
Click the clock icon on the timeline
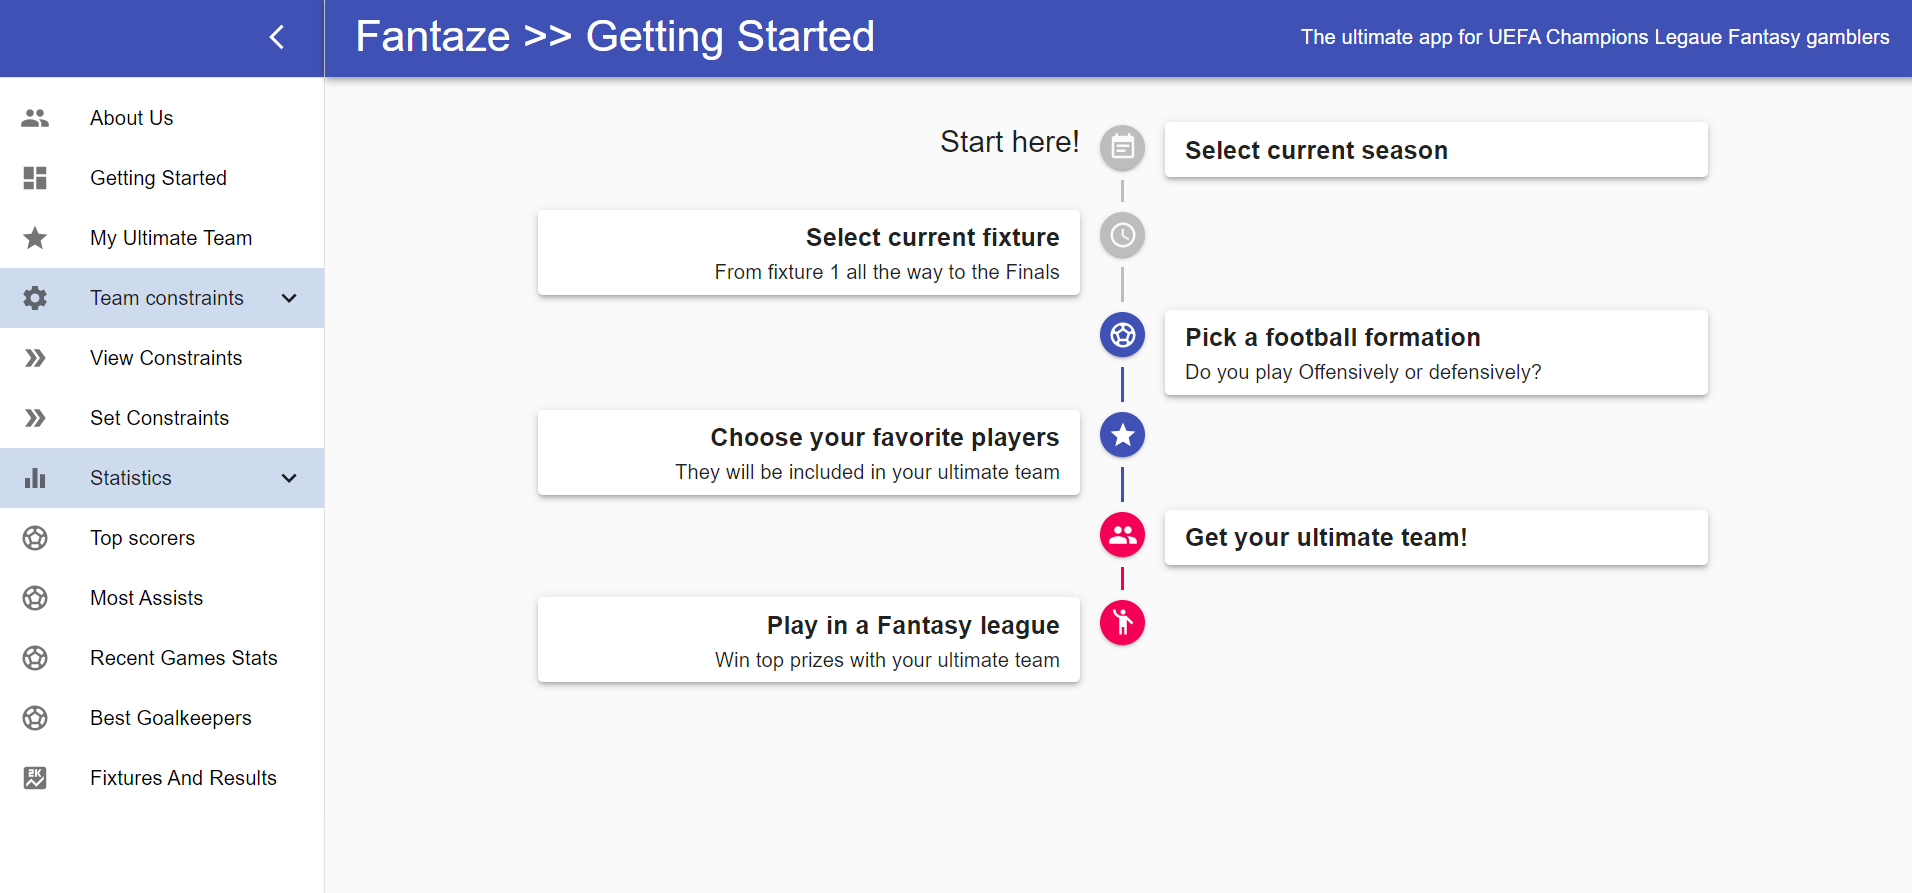[1122, 235]
